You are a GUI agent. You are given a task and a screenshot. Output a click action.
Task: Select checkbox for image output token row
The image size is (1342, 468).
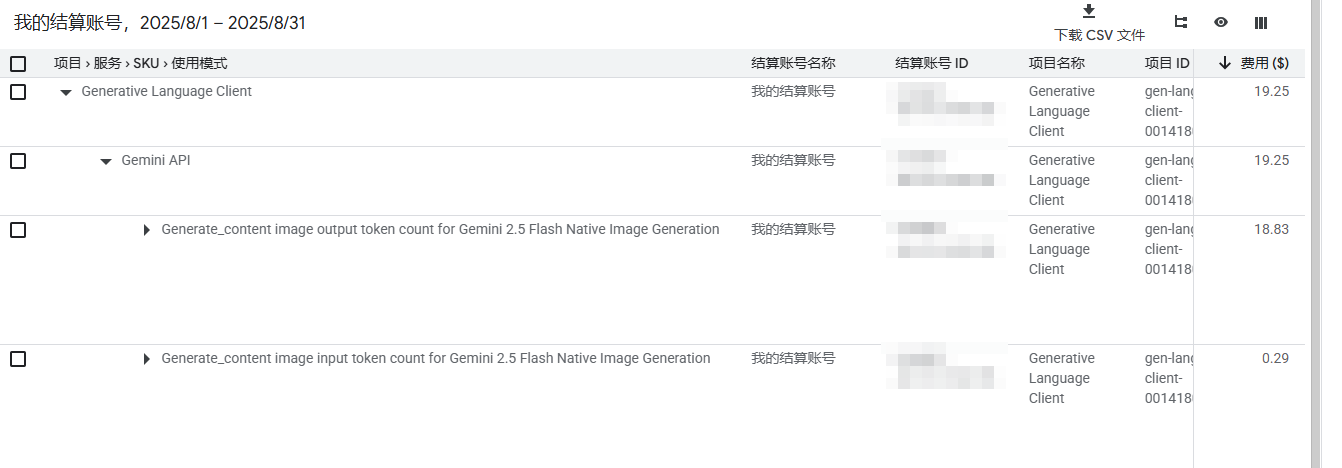(18, 230)
